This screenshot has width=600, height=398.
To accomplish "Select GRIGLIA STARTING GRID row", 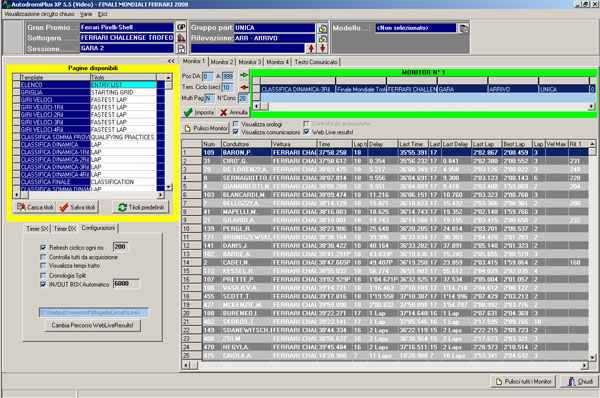I will [x=88, y=92].
